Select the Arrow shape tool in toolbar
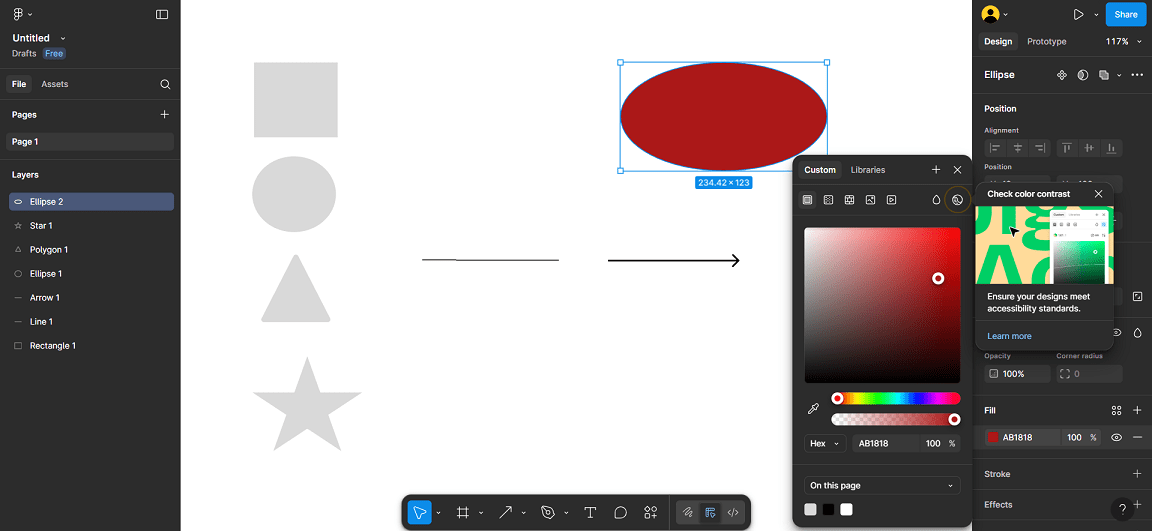1152x531 pixels. [505, 513]
